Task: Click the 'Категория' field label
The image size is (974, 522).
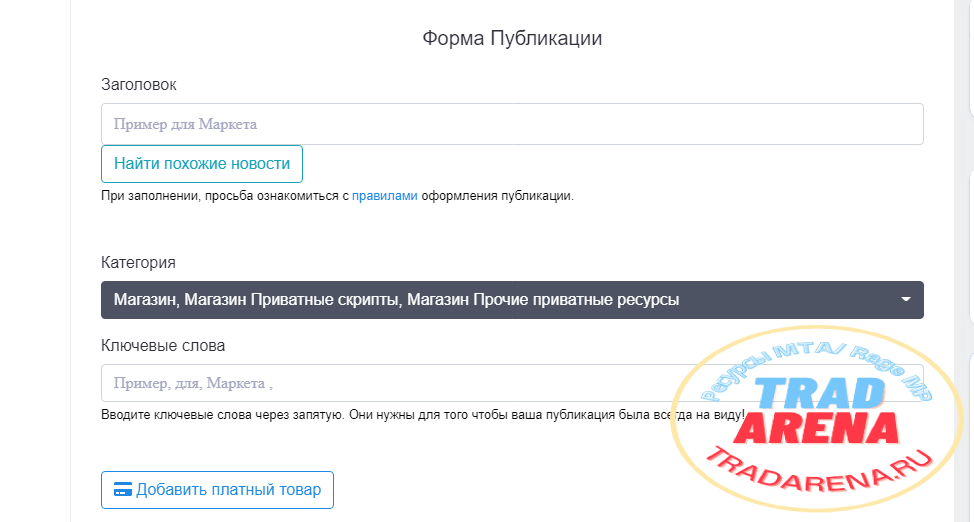Action: coord(138,262)
